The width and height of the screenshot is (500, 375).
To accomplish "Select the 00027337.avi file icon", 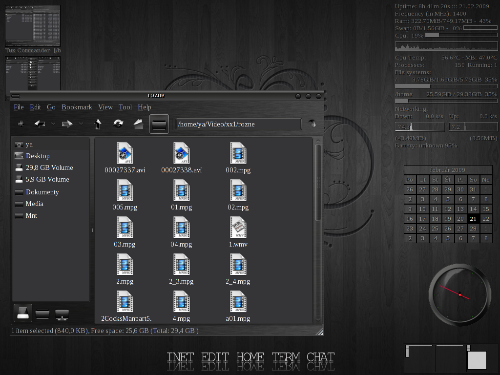I will [125, 153].
